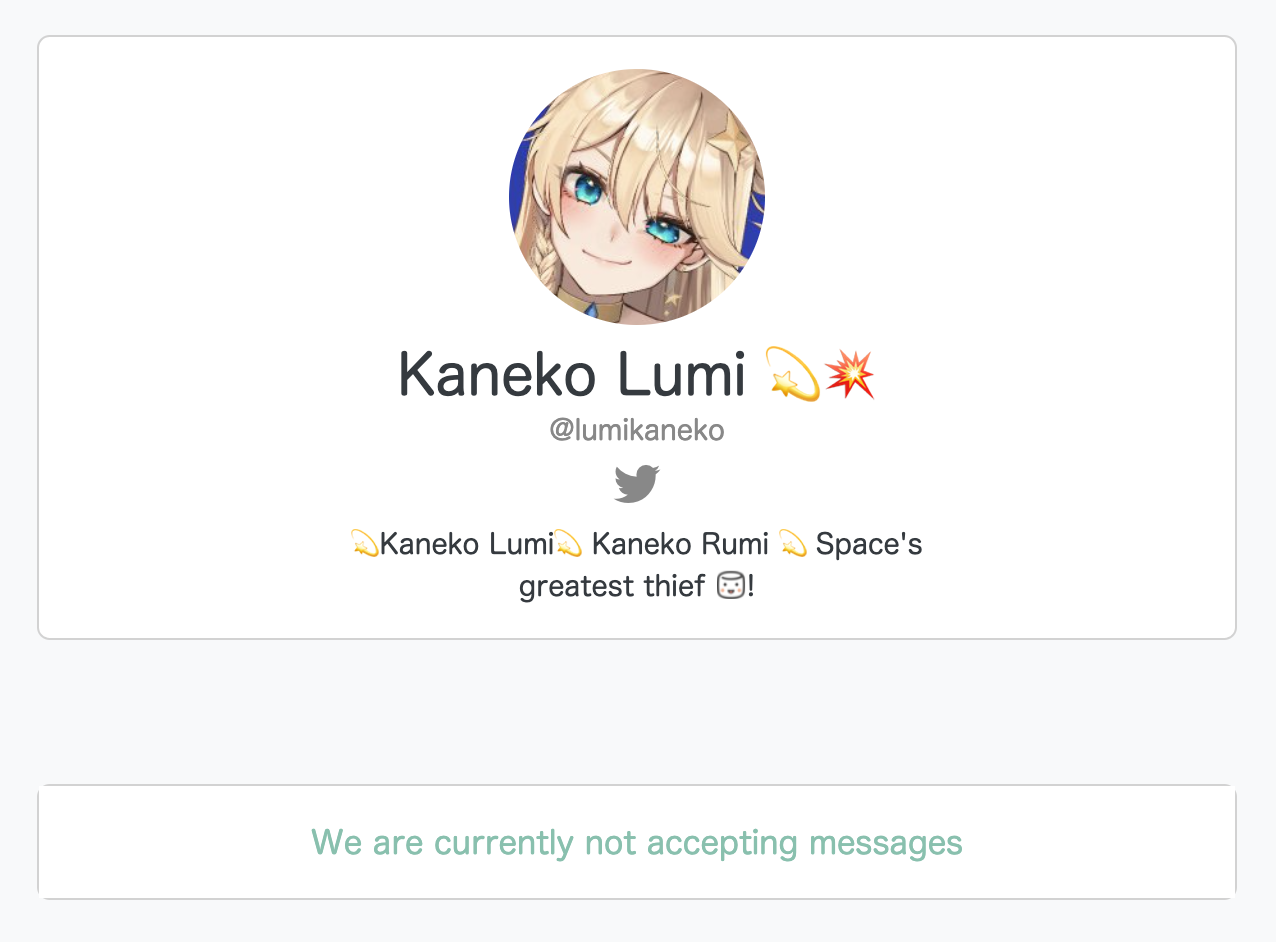Click the @lumikaneko handle
This screenshot has height=942, width=1276.
click(x=637, y=431)
